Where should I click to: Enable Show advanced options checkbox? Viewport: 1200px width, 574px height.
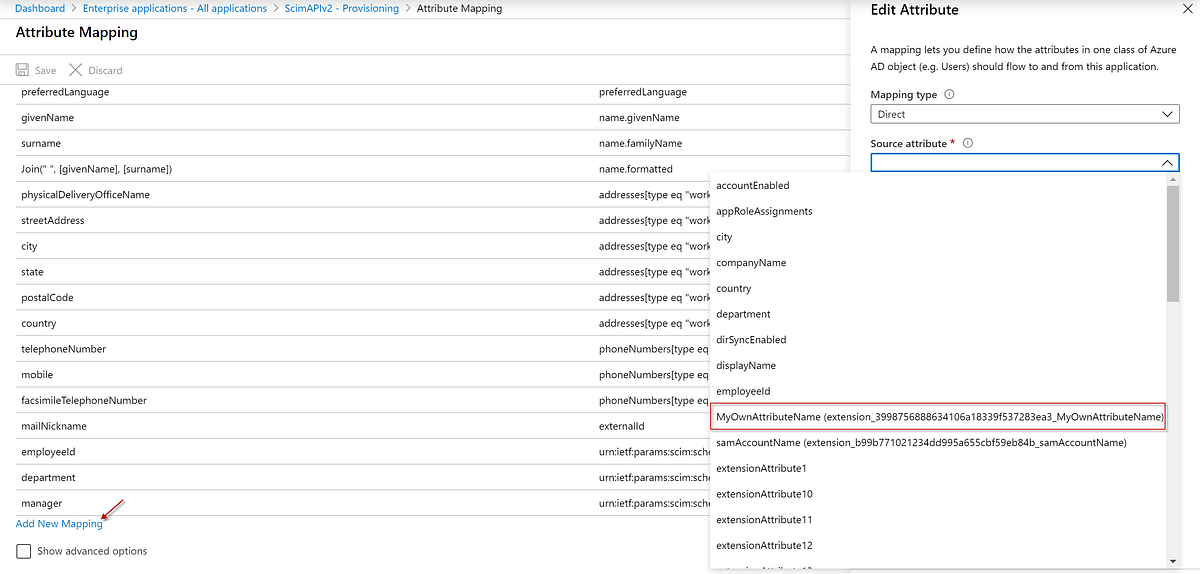23,551
